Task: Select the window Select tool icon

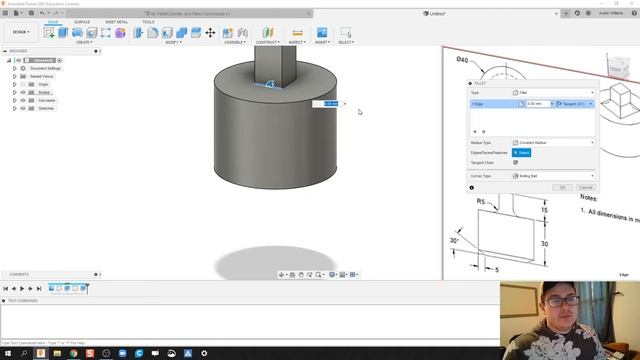Action: point(346,32)
